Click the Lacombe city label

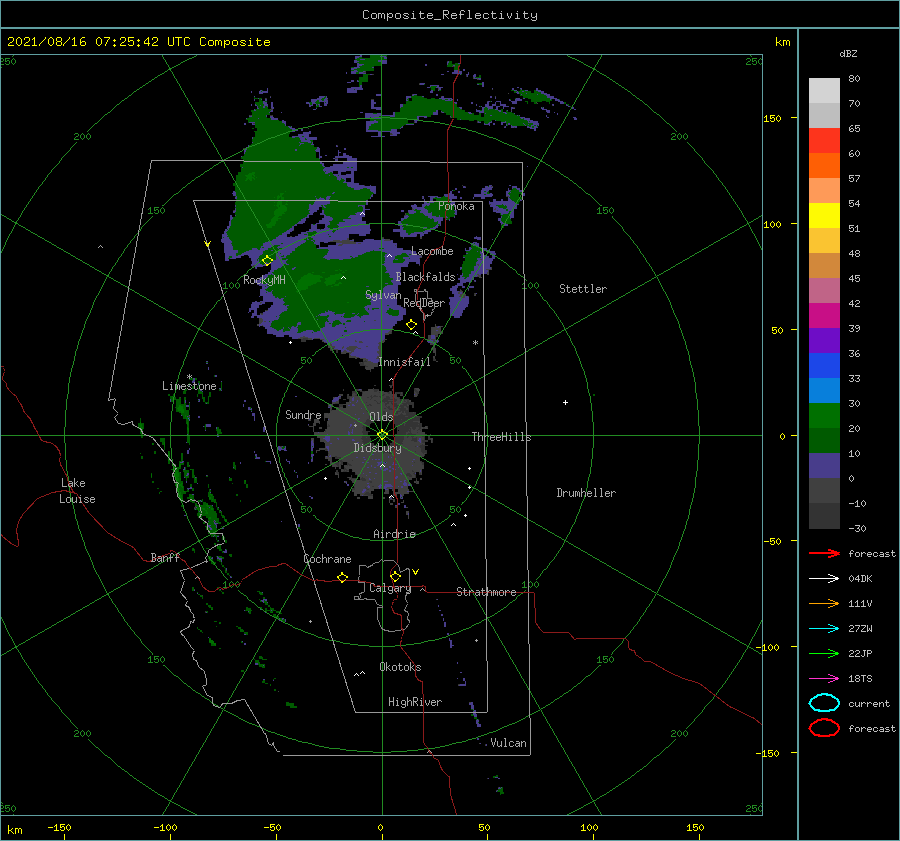pyautogui.click(x=432, y=251)
